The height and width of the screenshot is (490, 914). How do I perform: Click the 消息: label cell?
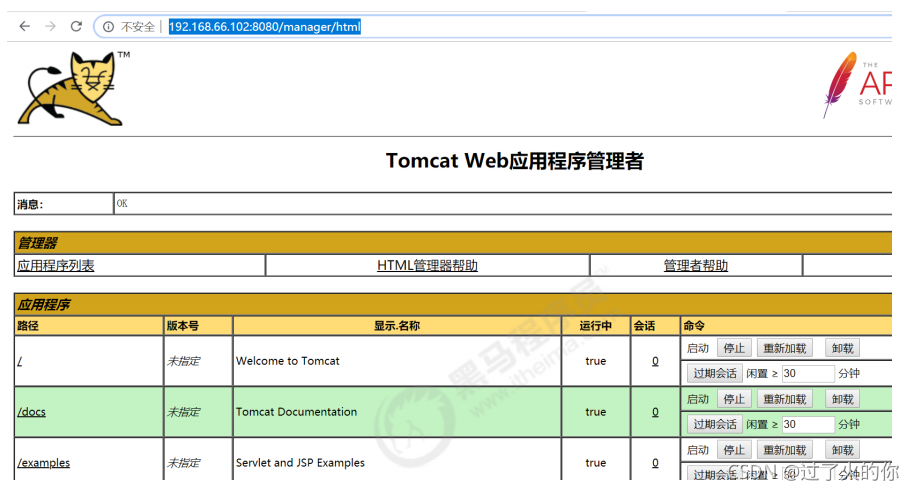pos(64,204)
